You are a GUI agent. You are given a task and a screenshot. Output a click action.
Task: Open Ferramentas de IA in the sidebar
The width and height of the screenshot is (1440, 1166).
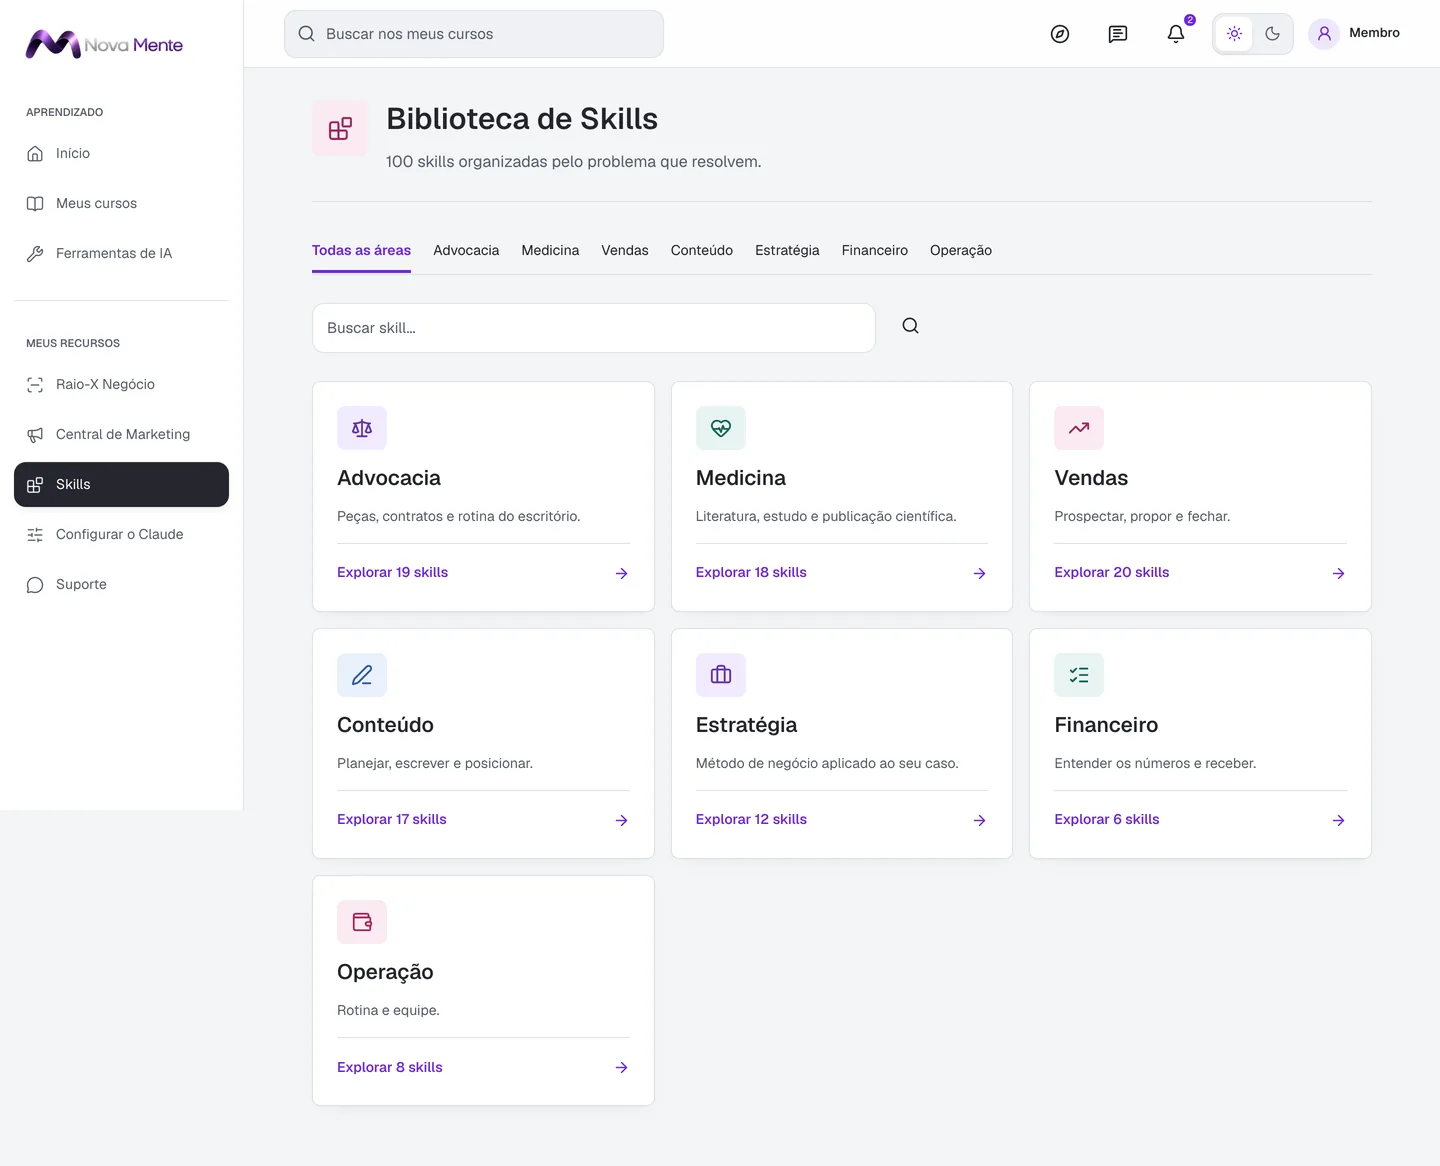click(x=121, y=253)
